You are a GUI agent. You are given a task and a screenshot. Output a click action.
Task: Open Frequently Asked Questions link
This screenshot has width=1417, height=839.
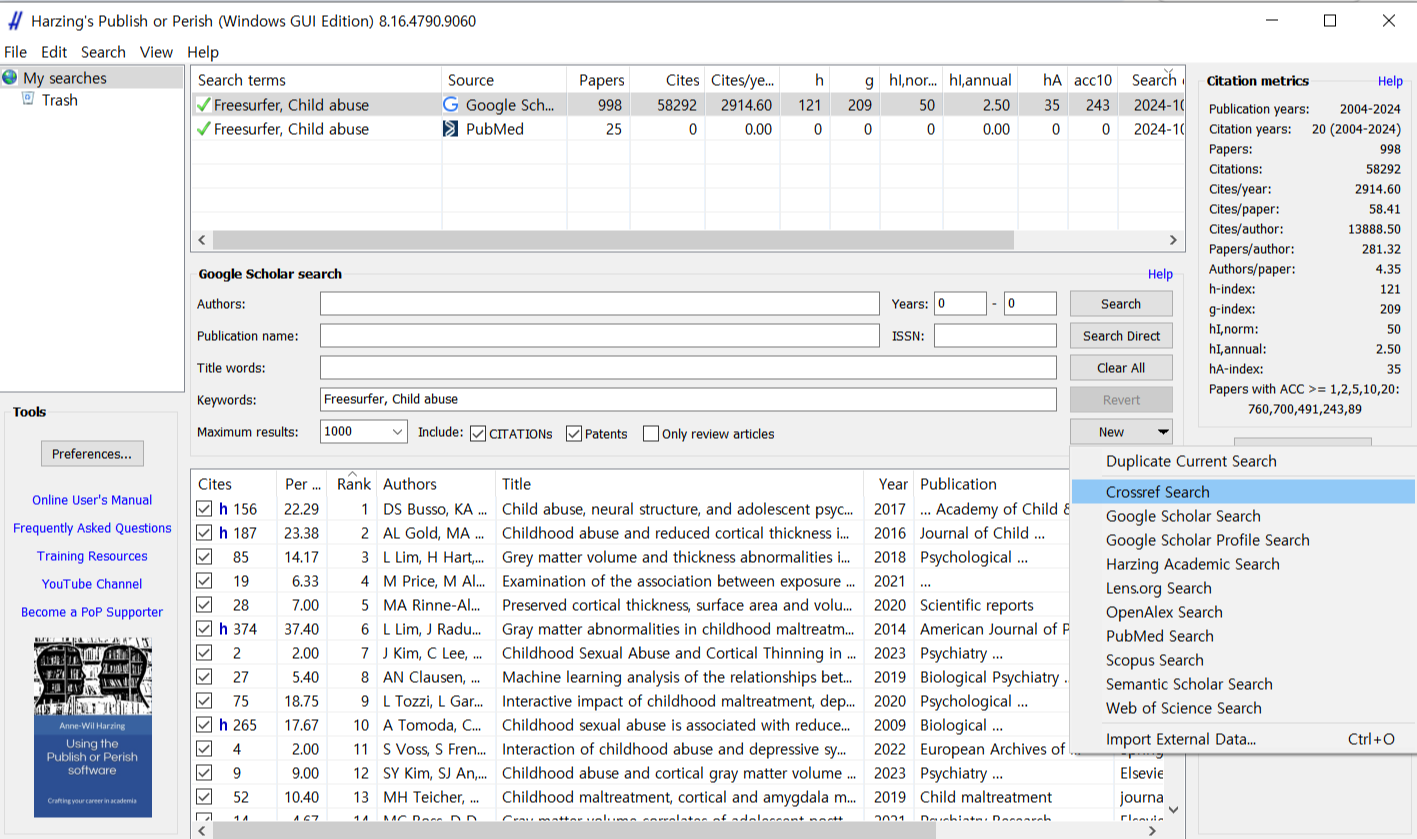[92, 528]
